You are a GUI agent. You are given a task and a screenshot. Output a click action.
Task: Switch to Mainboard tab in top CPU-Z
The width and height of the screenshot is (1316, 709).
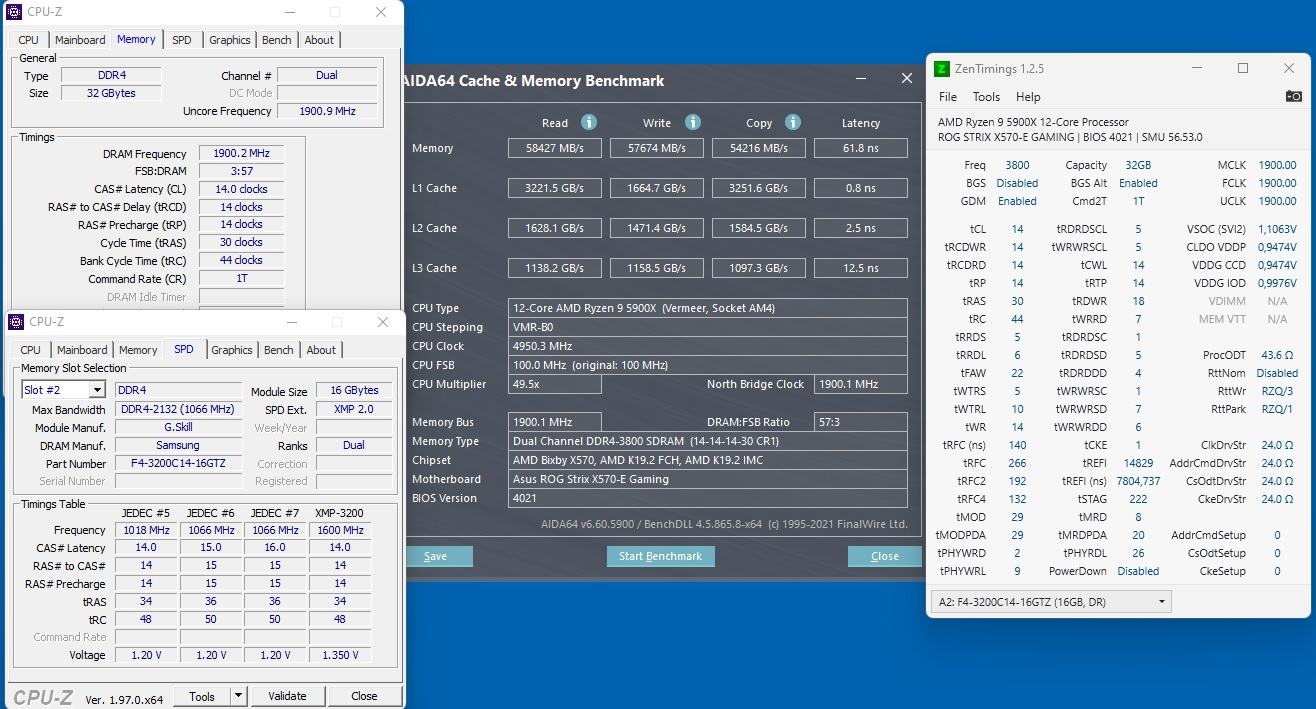coord(80,40)
